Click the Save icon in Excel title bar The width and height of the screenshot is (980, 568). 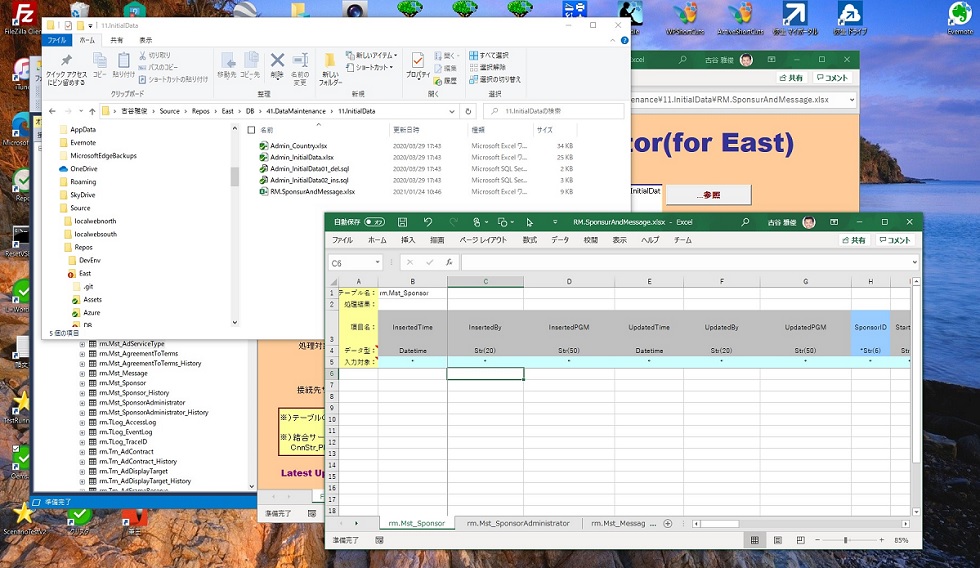pos(402,222)
